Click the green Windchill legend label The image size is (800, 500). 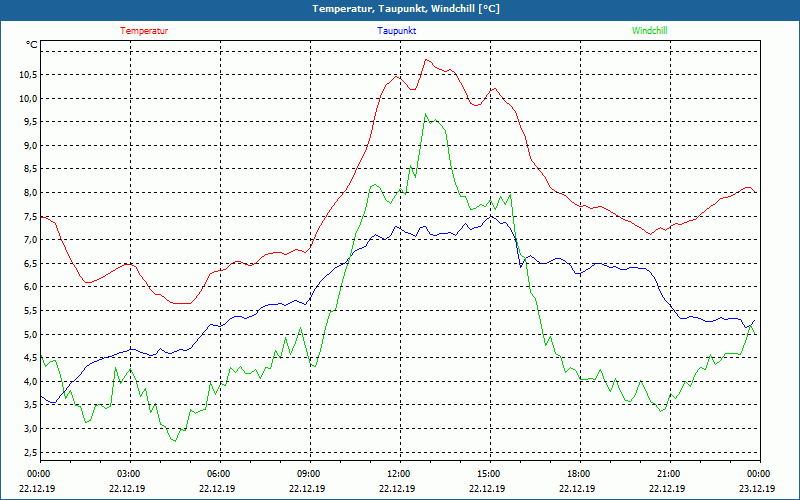point(649,31)
